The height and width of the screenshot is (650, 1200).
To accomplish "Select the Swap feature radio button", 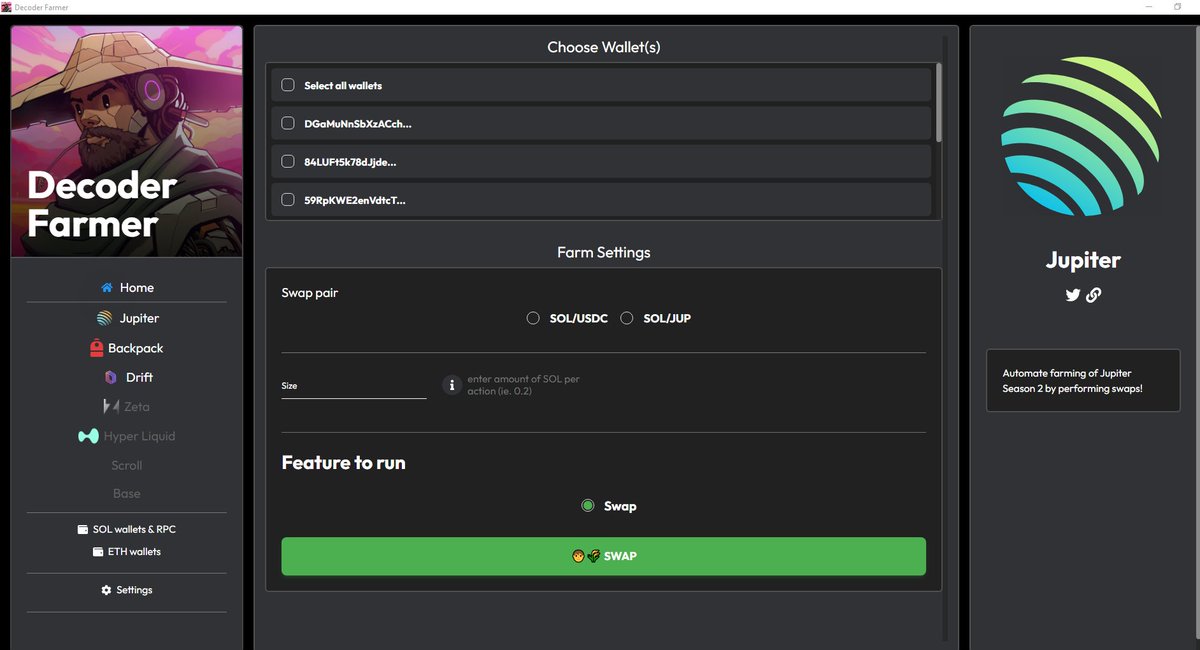I will [588, 506].
